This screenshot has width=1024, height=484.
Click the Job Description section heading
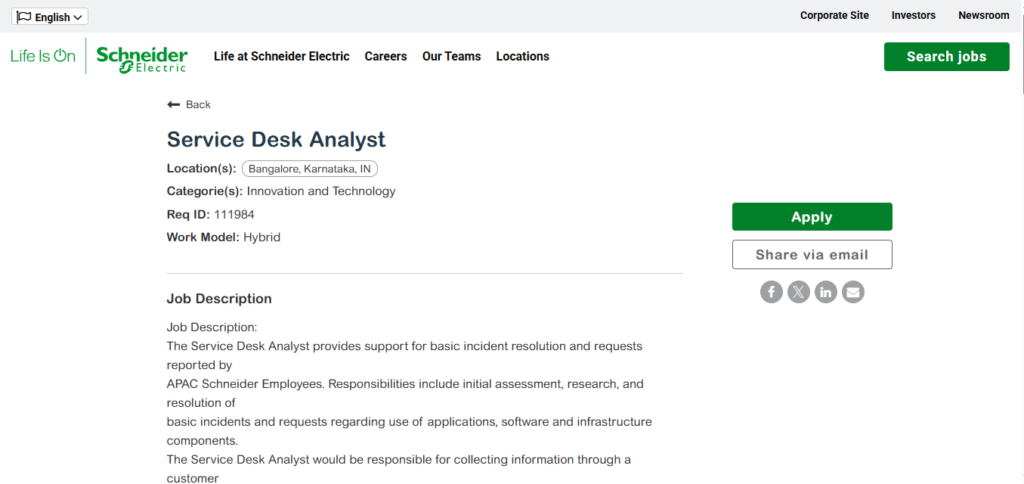pos(219,299)
